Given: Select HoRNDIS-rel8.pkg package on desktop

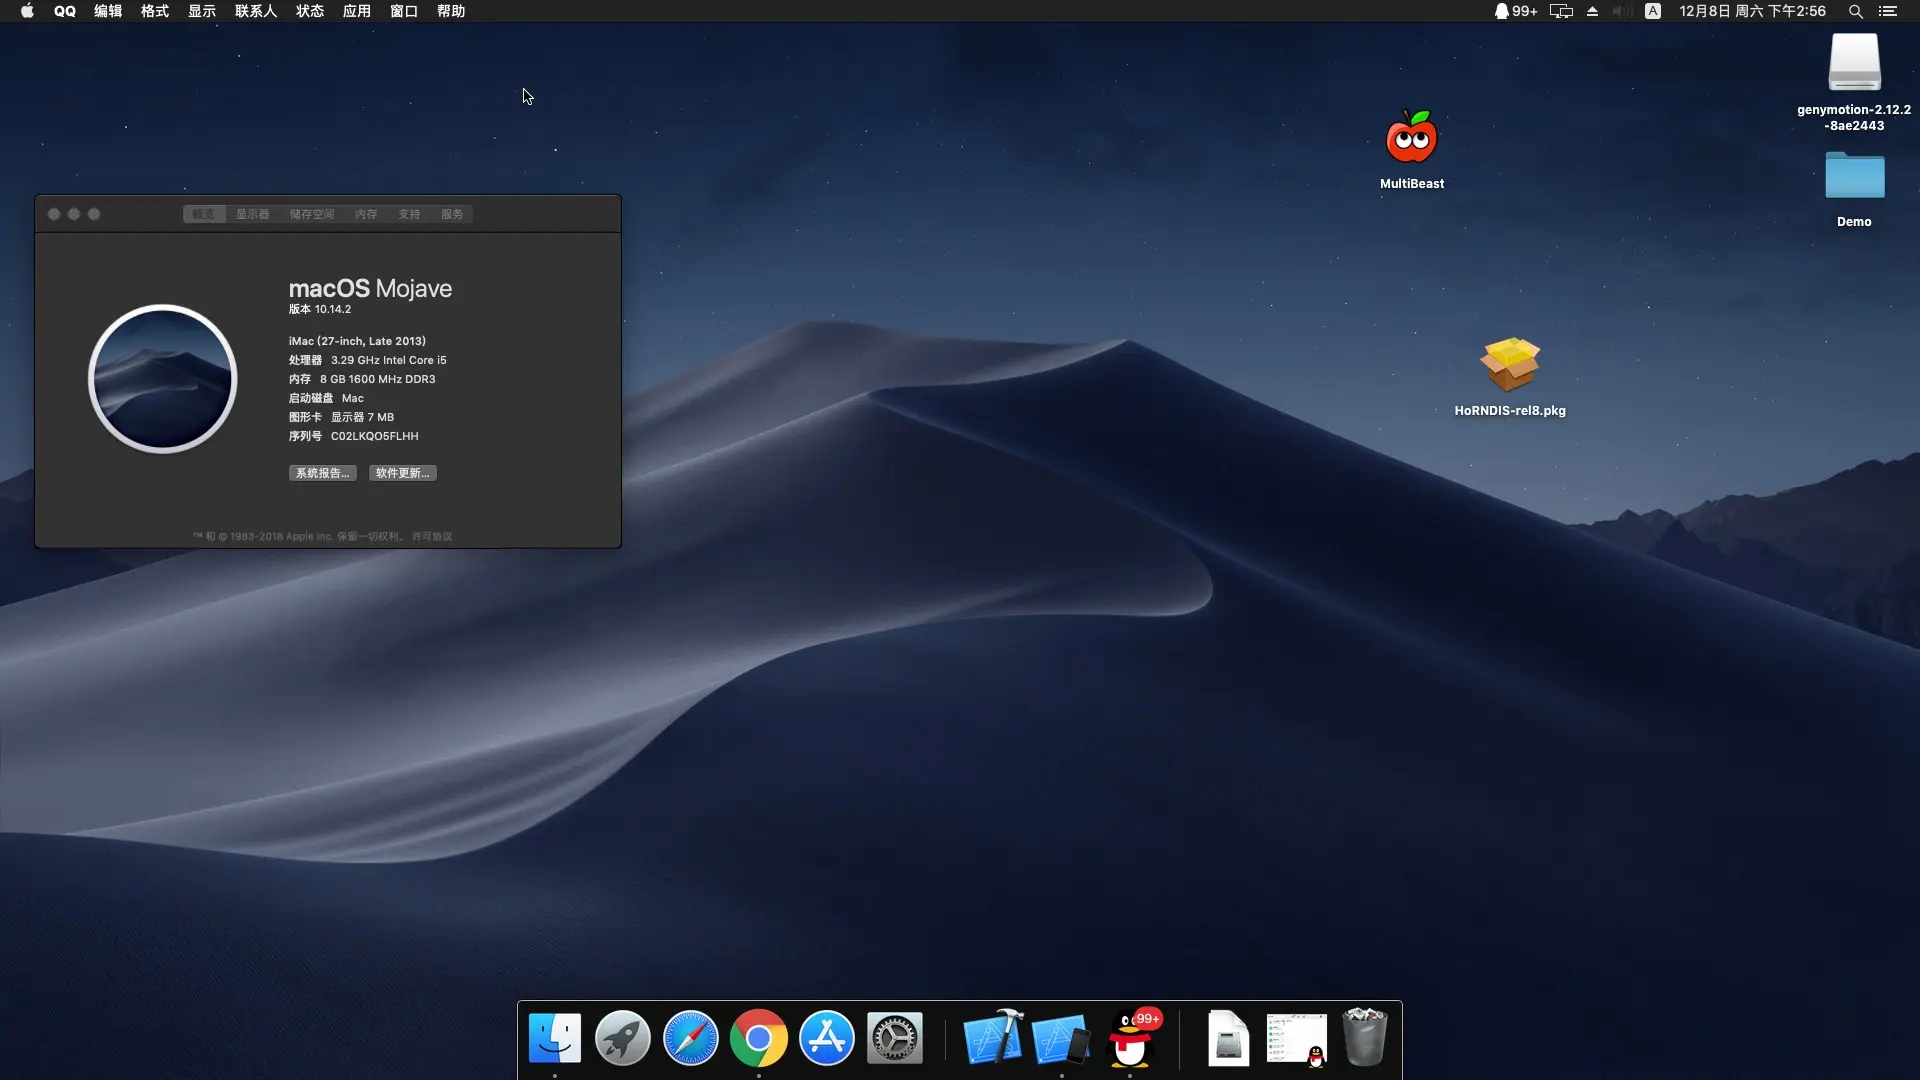Looking at the screenshot, I should 1509,366.
